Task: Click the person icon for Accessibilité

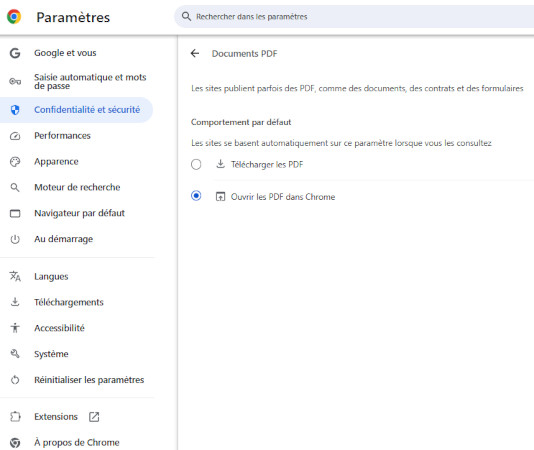Action: [x=15, y=328]
